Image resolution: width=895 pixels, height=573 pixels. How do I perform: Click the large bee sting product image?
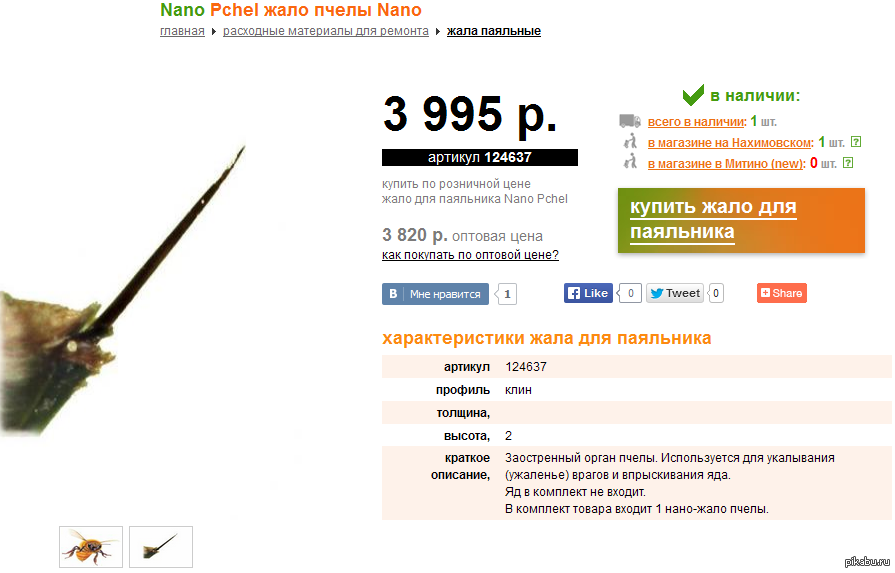[123, 291]
